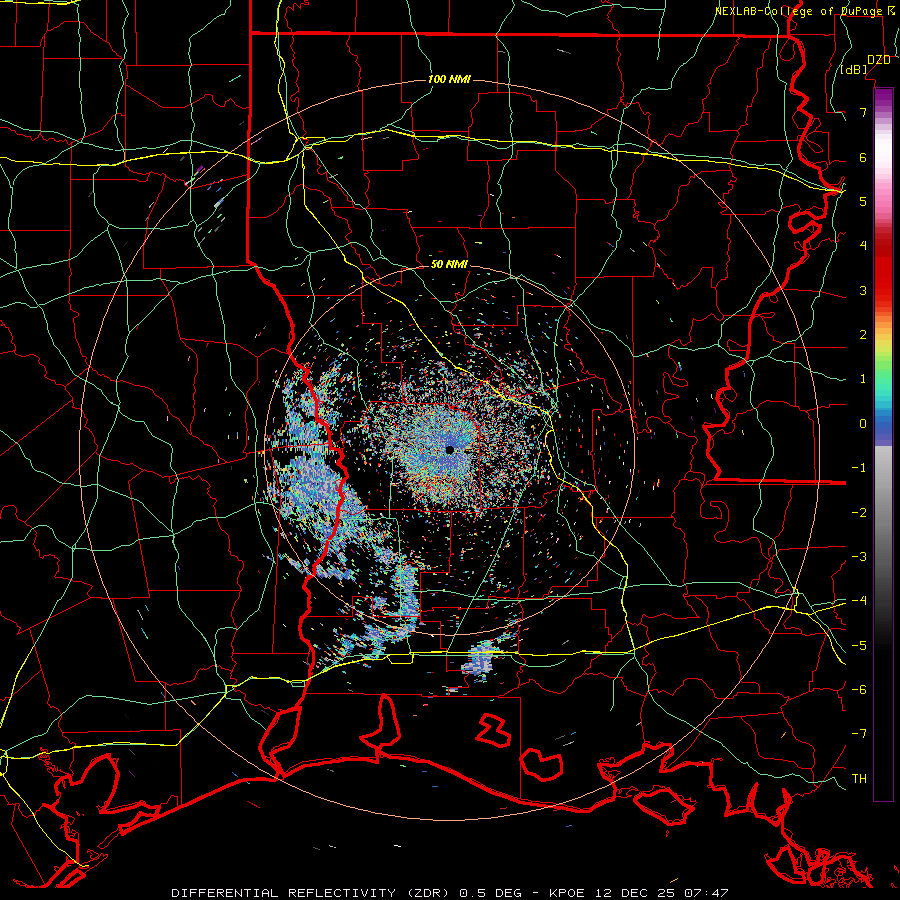Click the "6" value on the color scale
Image resolution: width=900 pixels, height=900 pixels.
863,157
